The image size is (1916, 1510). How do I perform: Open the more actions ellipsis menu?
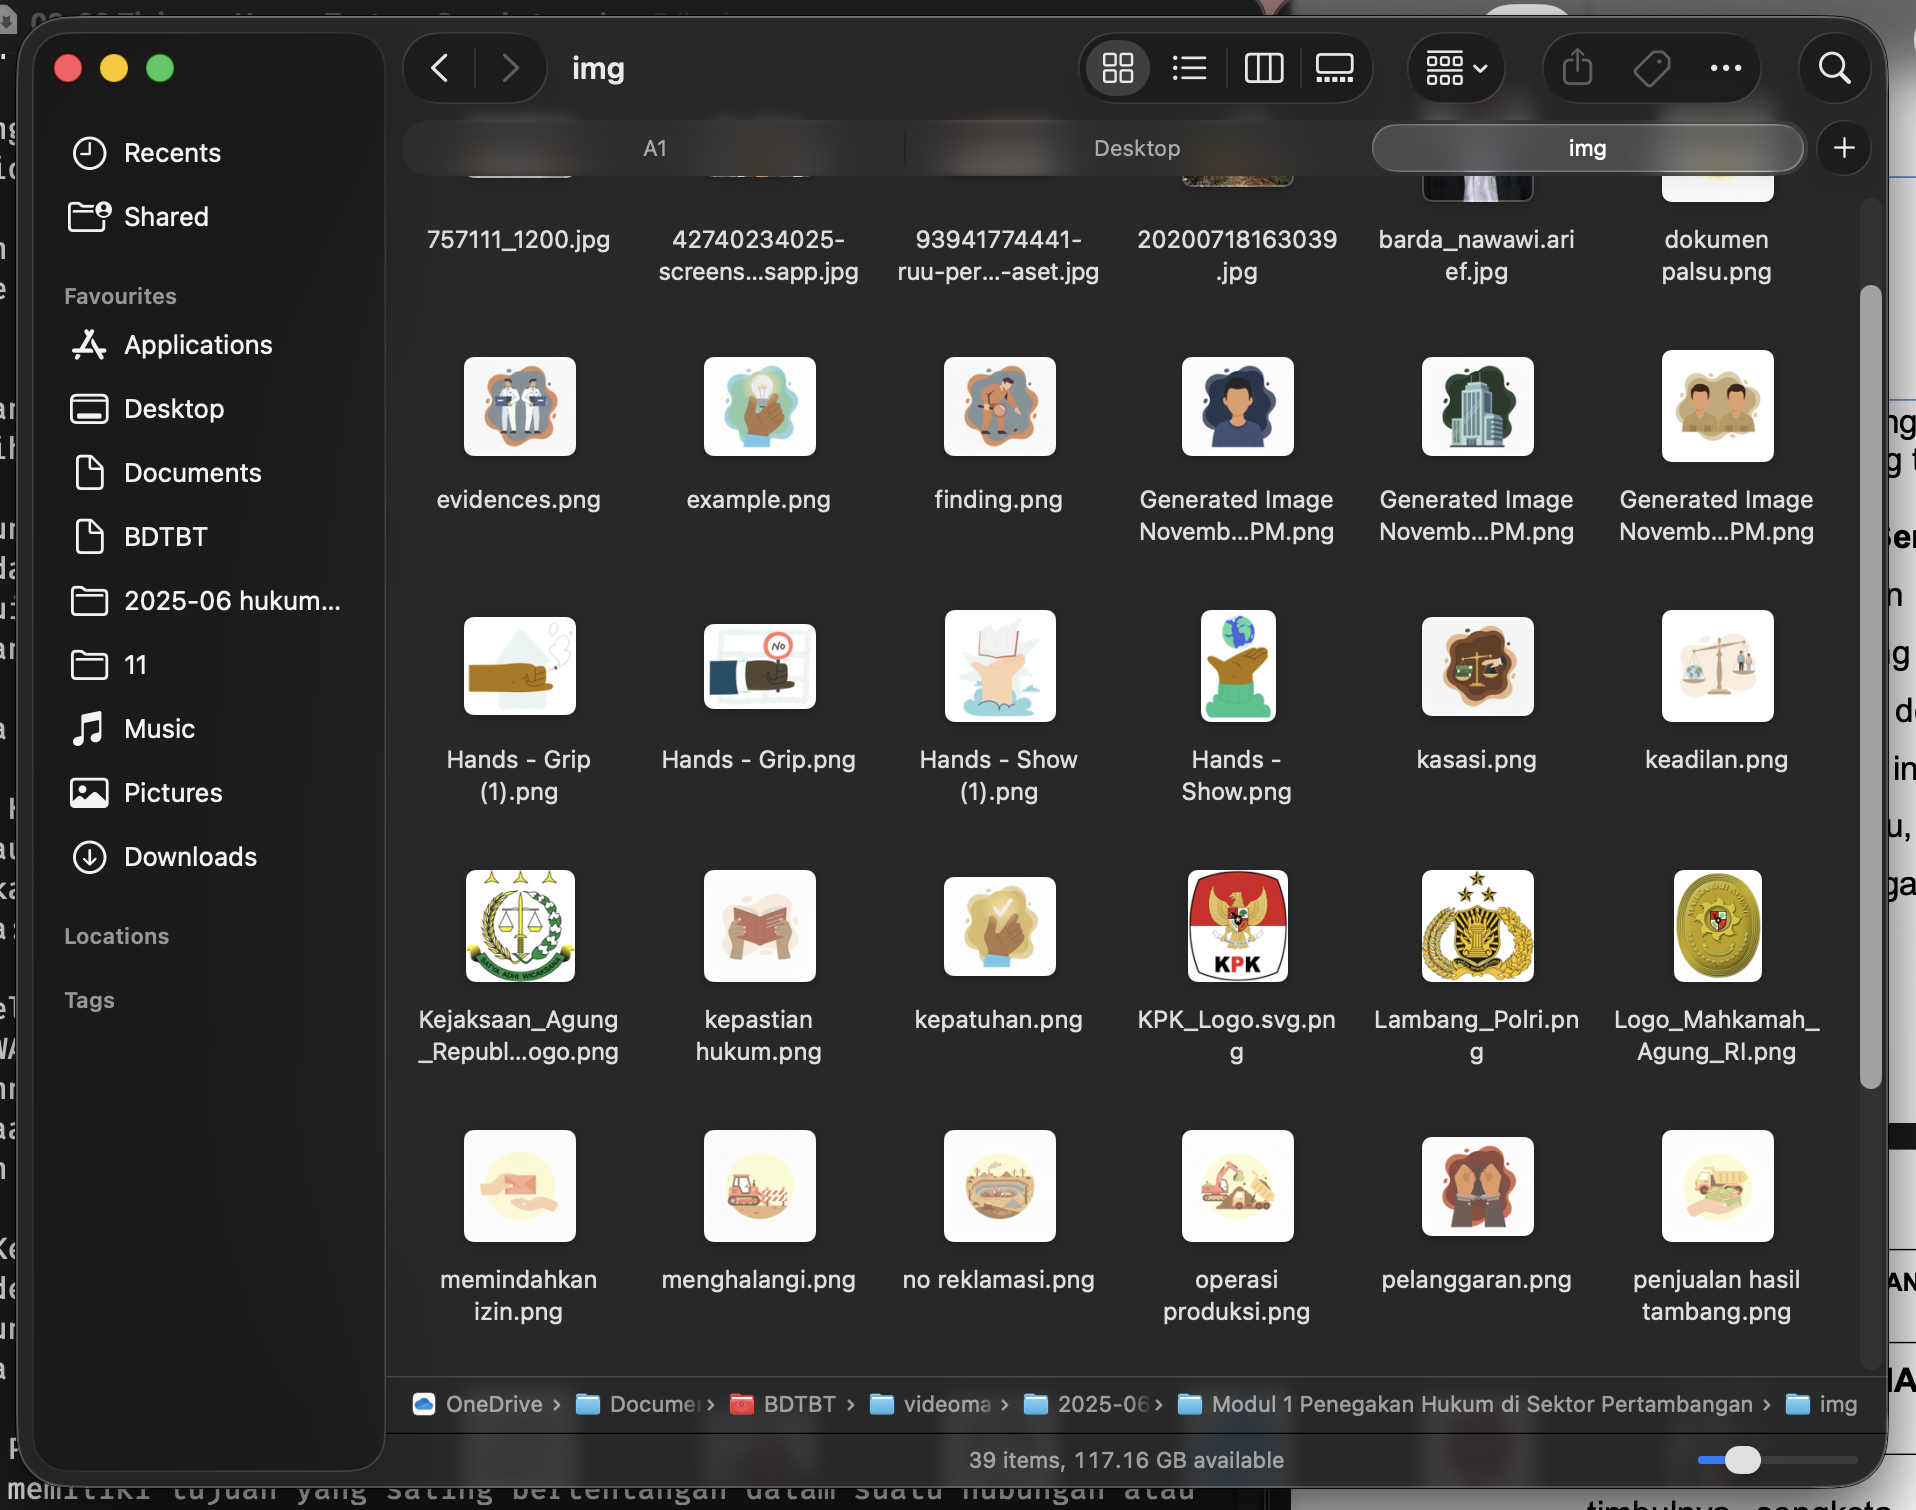click(1725, 68)
